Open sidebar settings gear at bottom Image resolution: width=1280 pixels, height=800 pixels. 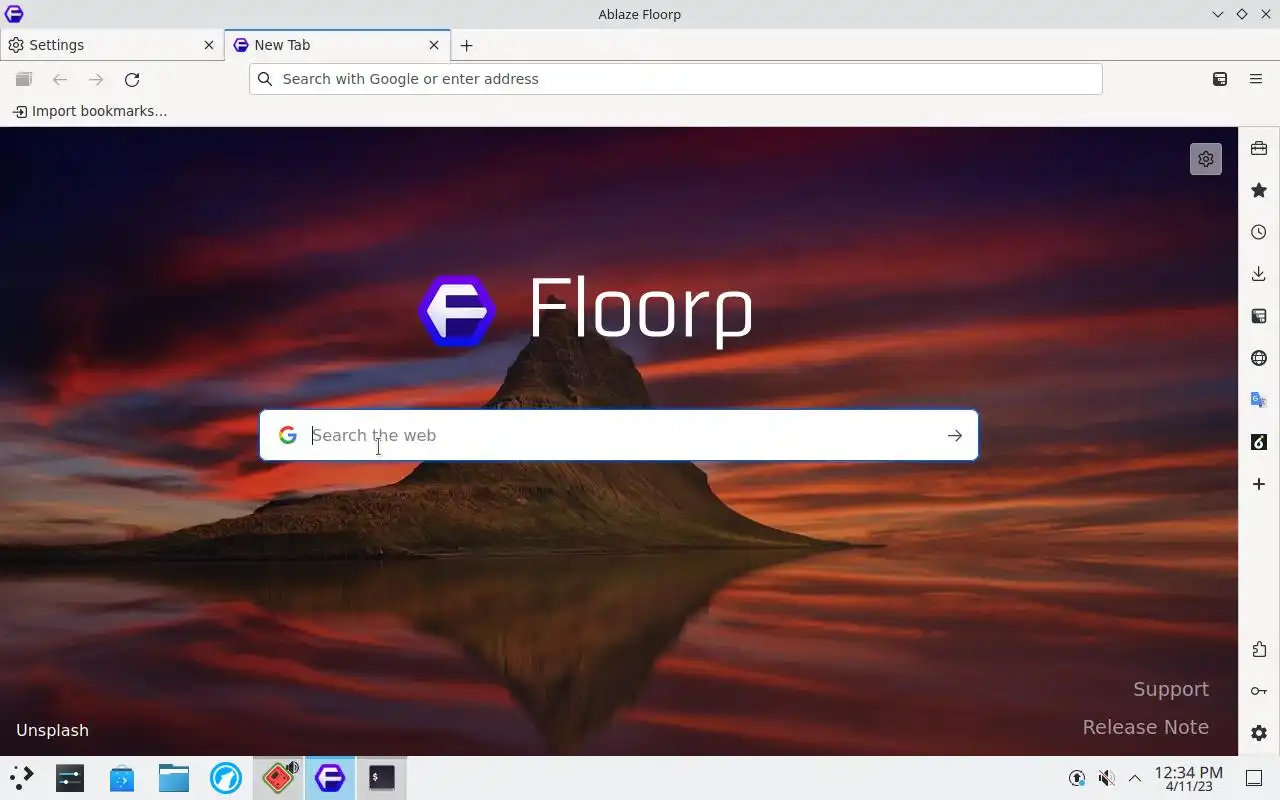(x=1259, y=733)
